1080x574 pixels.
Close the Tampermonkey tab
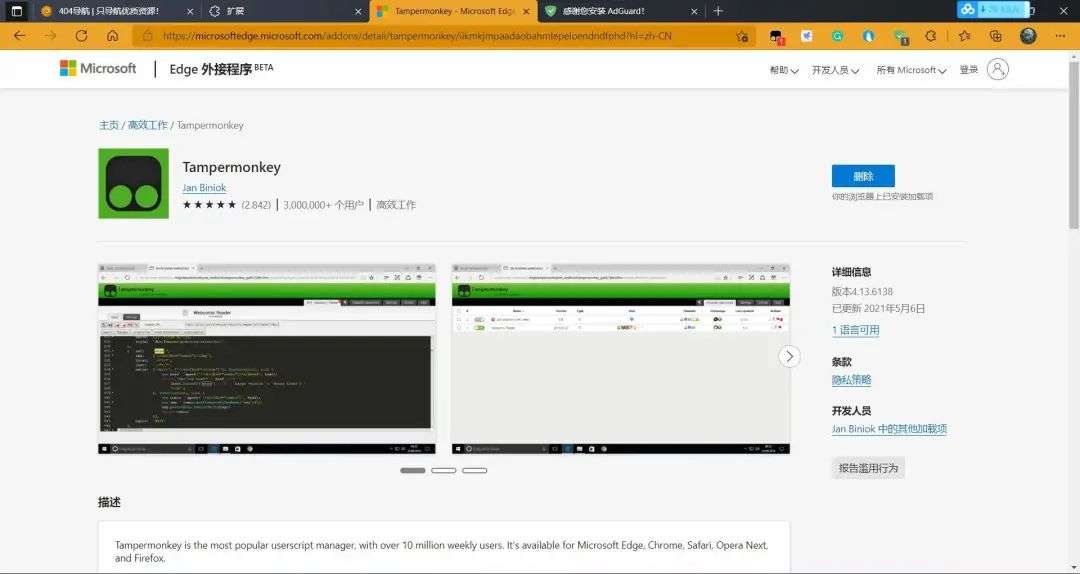click(x=526, y=11)
